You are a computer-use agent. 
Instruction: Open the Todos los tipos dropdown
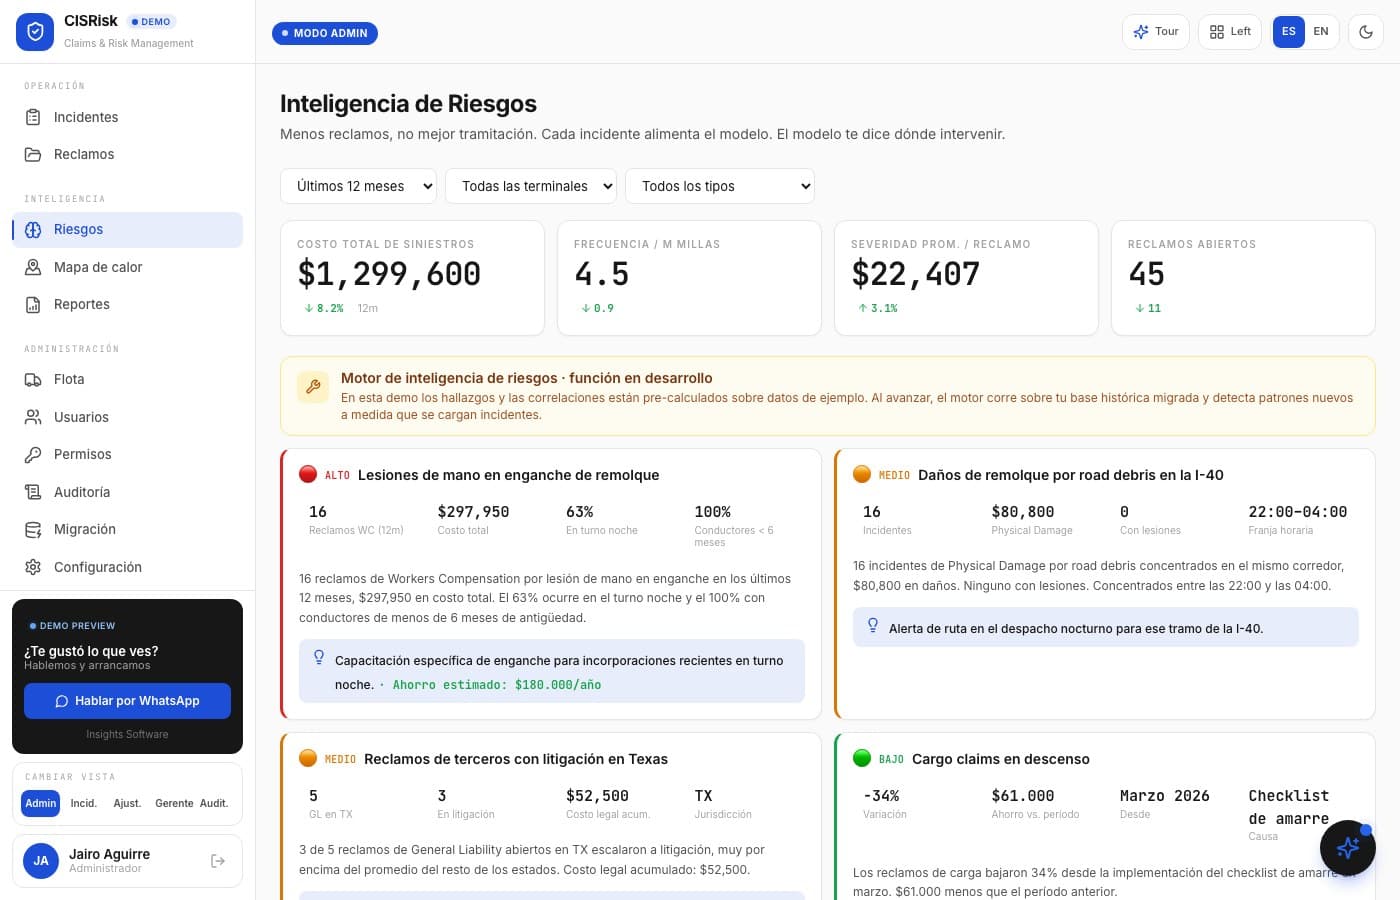[720, 186]
